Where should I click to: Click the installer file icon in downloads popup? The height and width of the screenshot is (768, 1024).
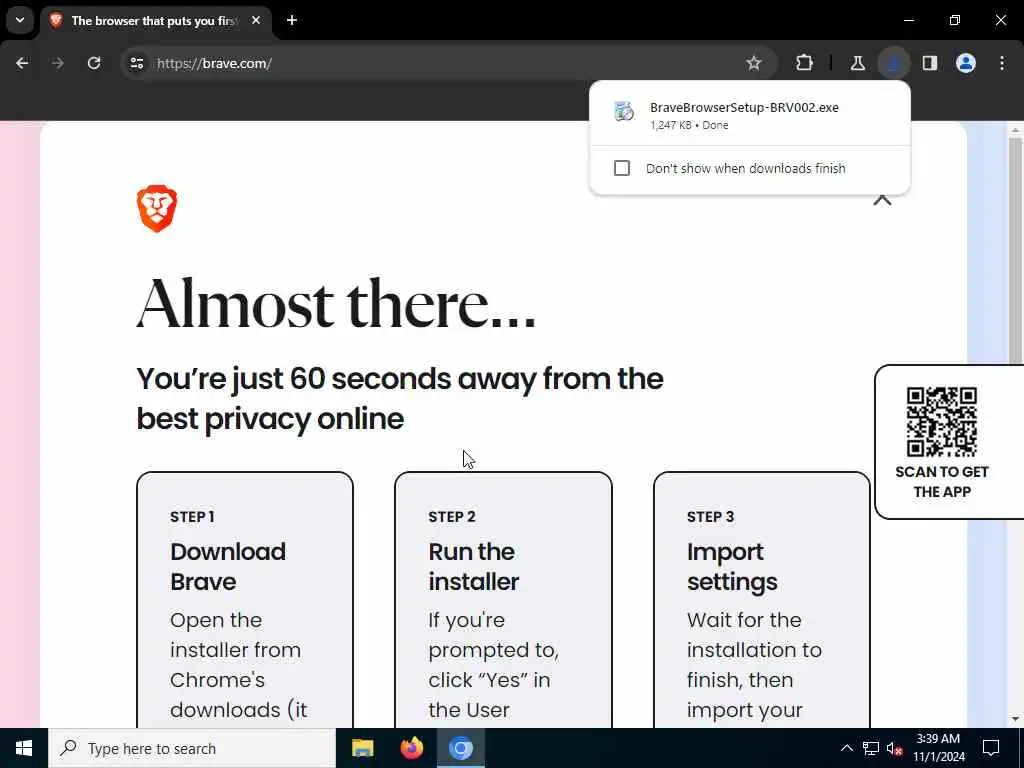point(624,111)
